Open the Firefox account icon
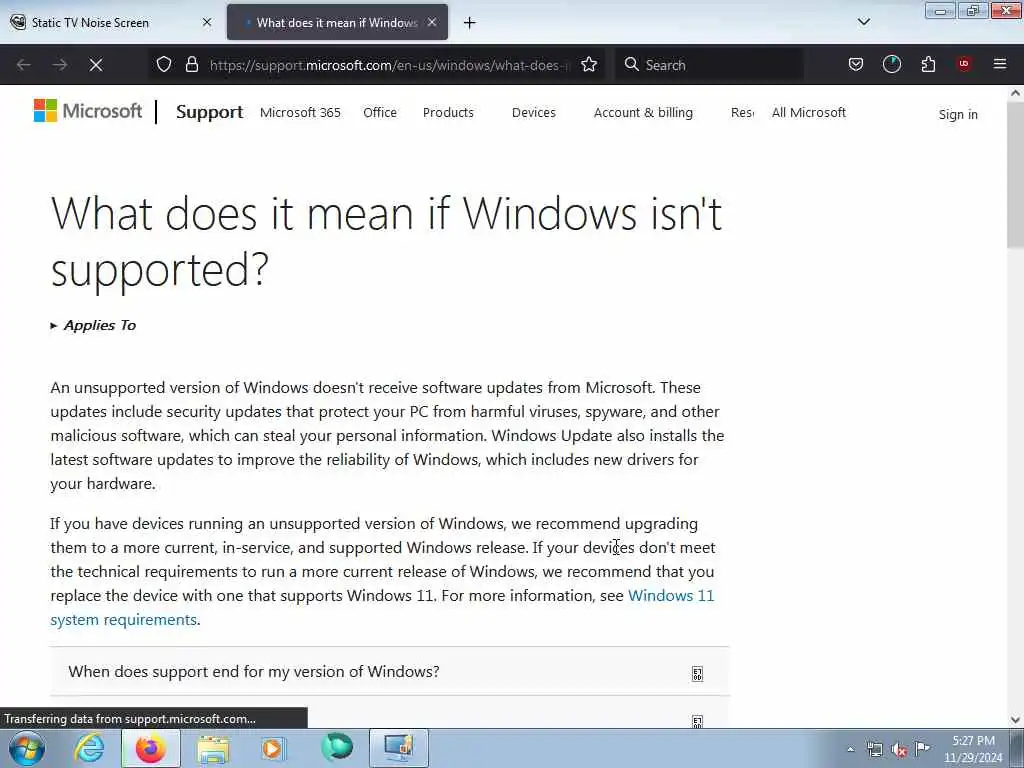The width and height of the screenshot is (1024, 768). (x=891, y=64)
